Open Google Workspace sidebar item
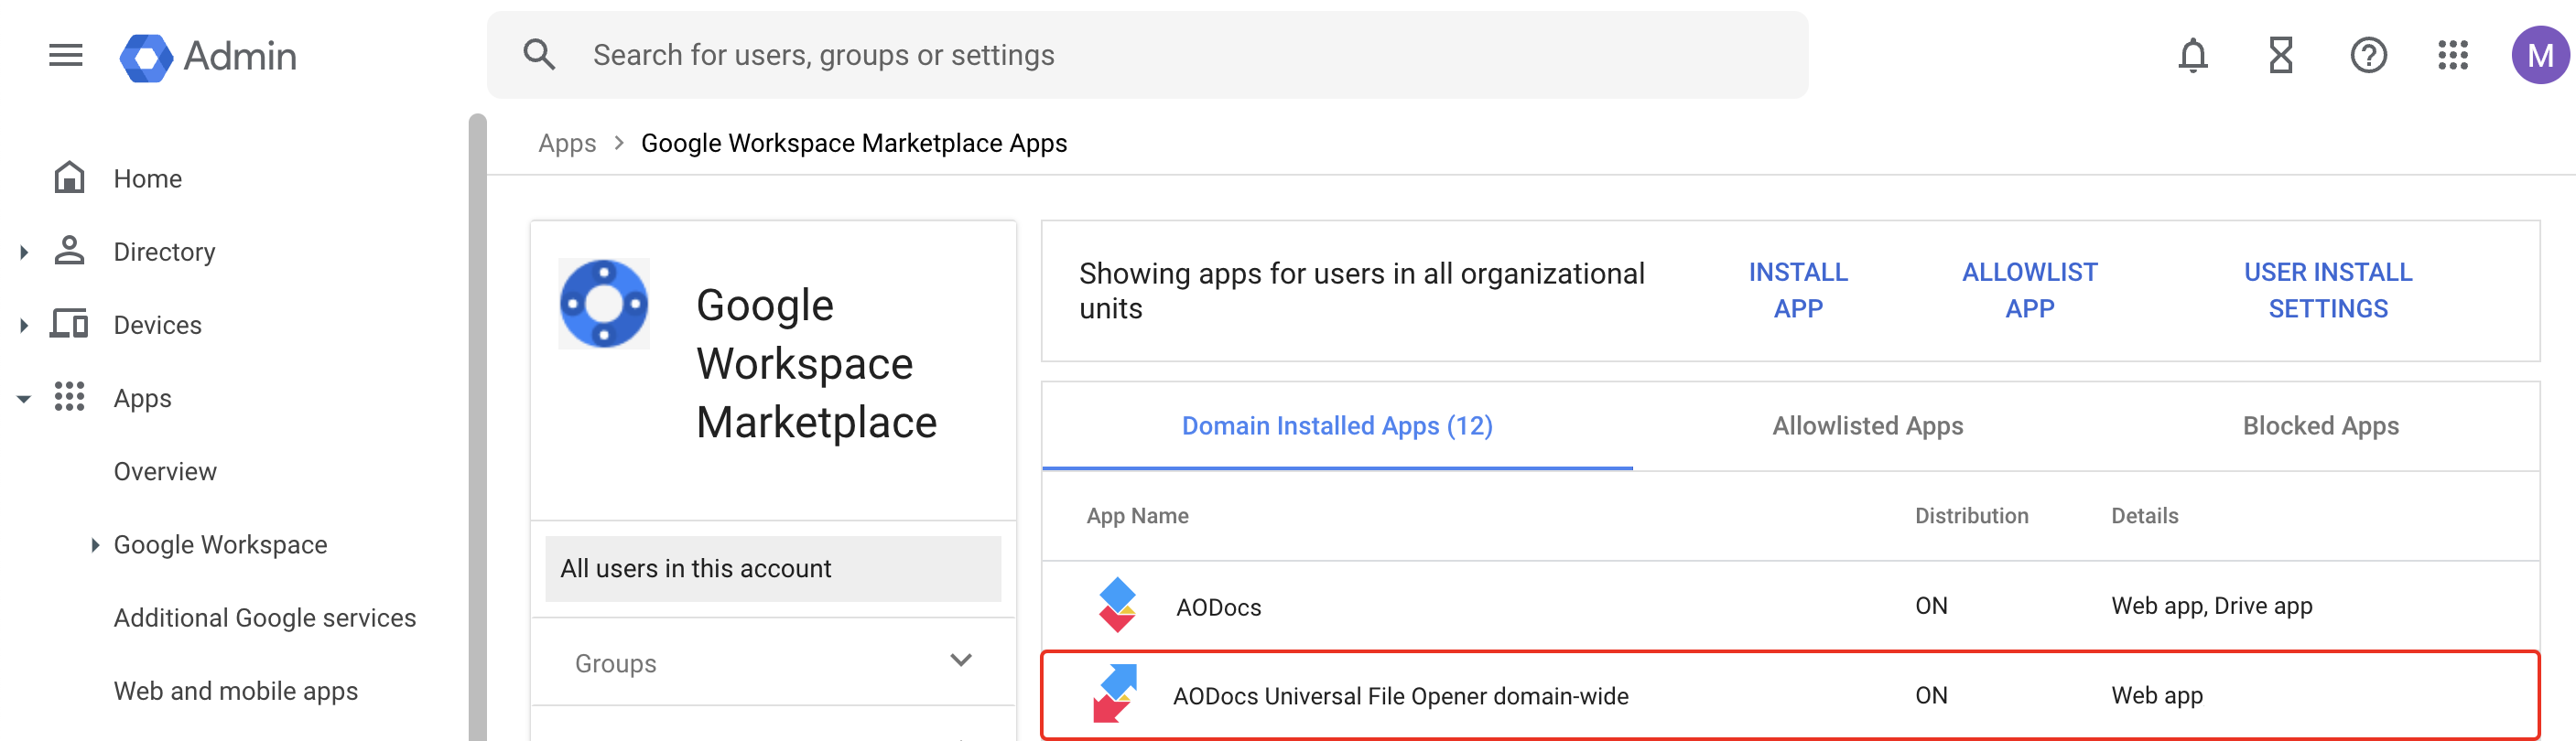Screen dimensions: 2576x741 point(221,545)
